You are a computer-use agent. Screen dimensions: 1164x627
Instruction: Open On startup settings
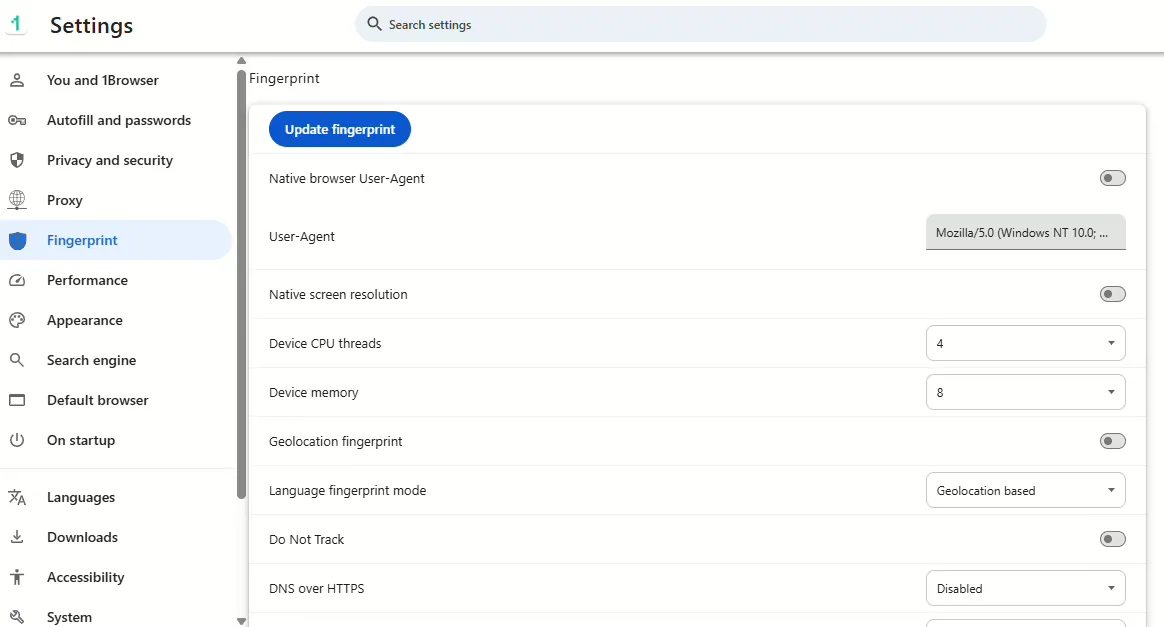(116, 441)
